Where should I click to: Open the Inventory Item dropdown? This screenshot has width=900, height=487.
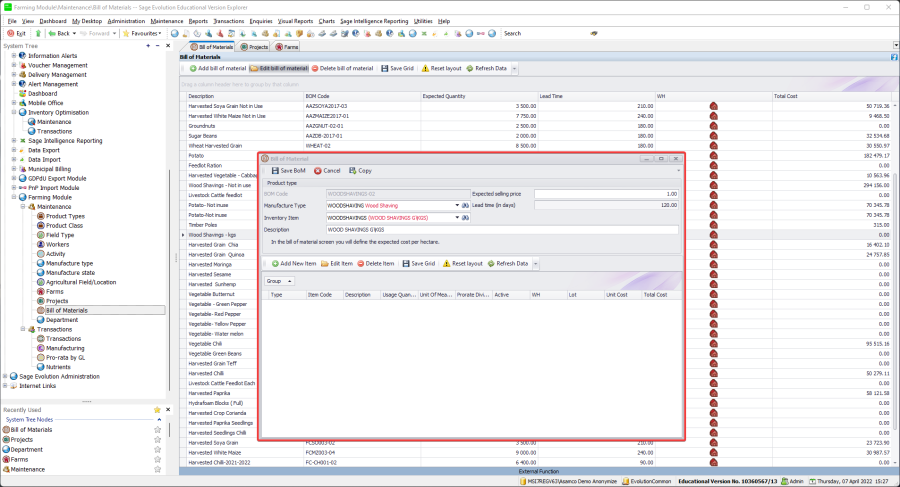[455, 217]
